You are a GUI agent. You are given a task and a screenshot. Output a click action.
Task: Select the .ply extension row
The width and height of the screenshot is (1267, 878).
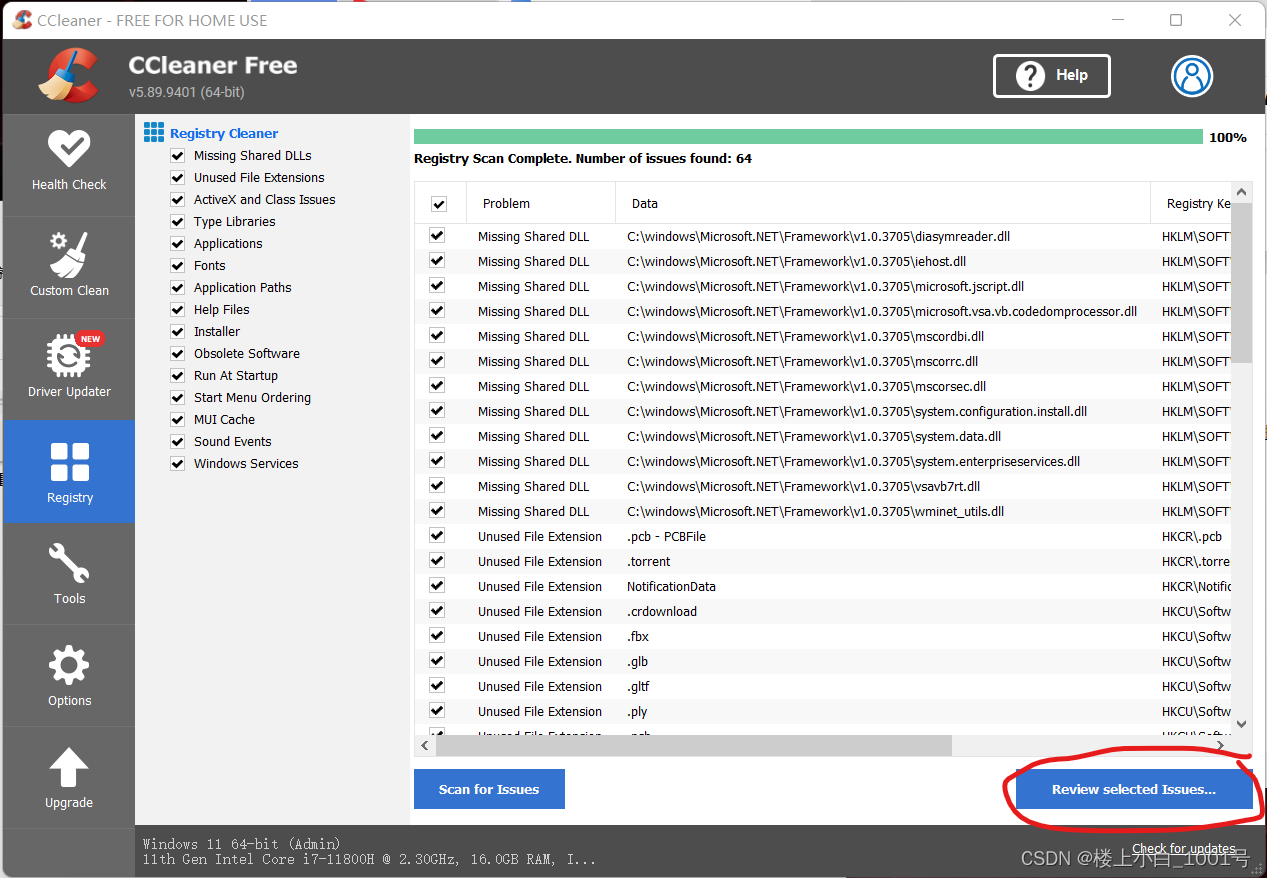(x=823, y=711)
